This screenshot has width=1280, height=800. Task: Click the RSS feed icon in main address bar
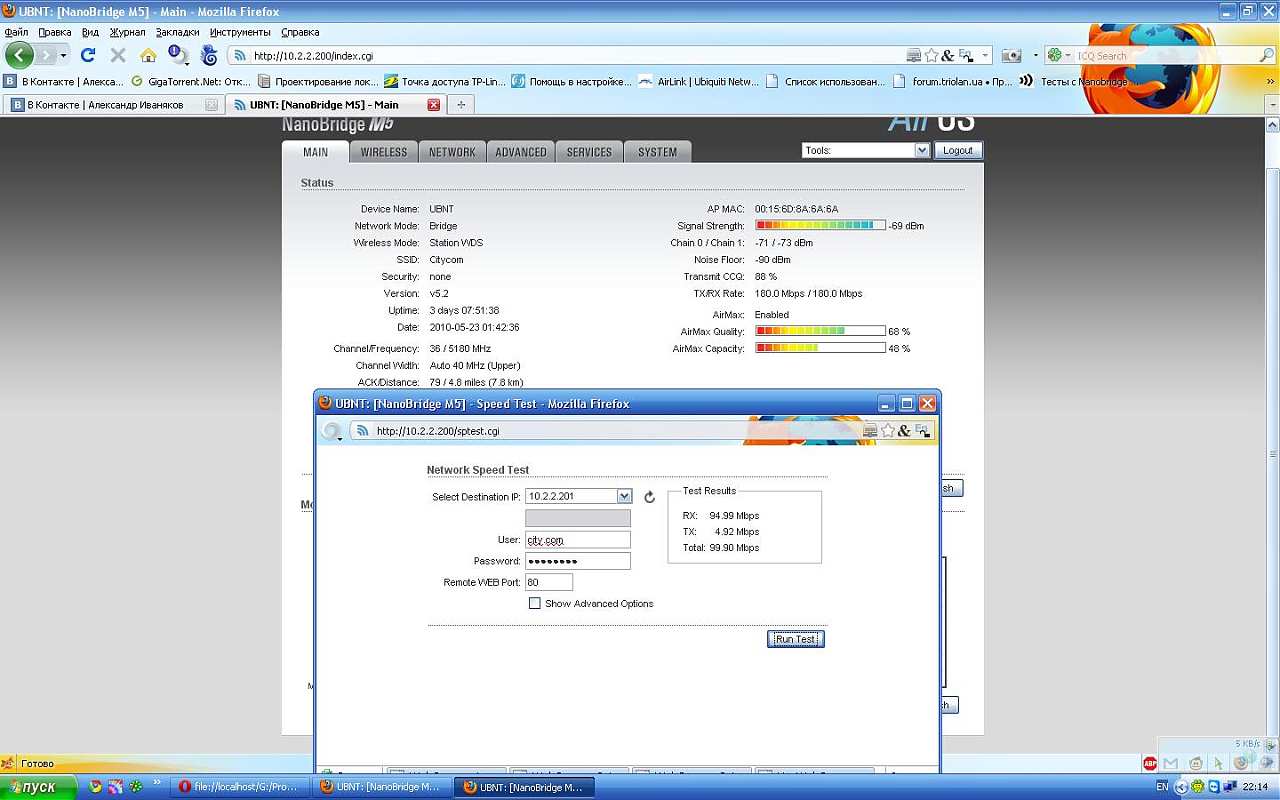click(240, 56)
